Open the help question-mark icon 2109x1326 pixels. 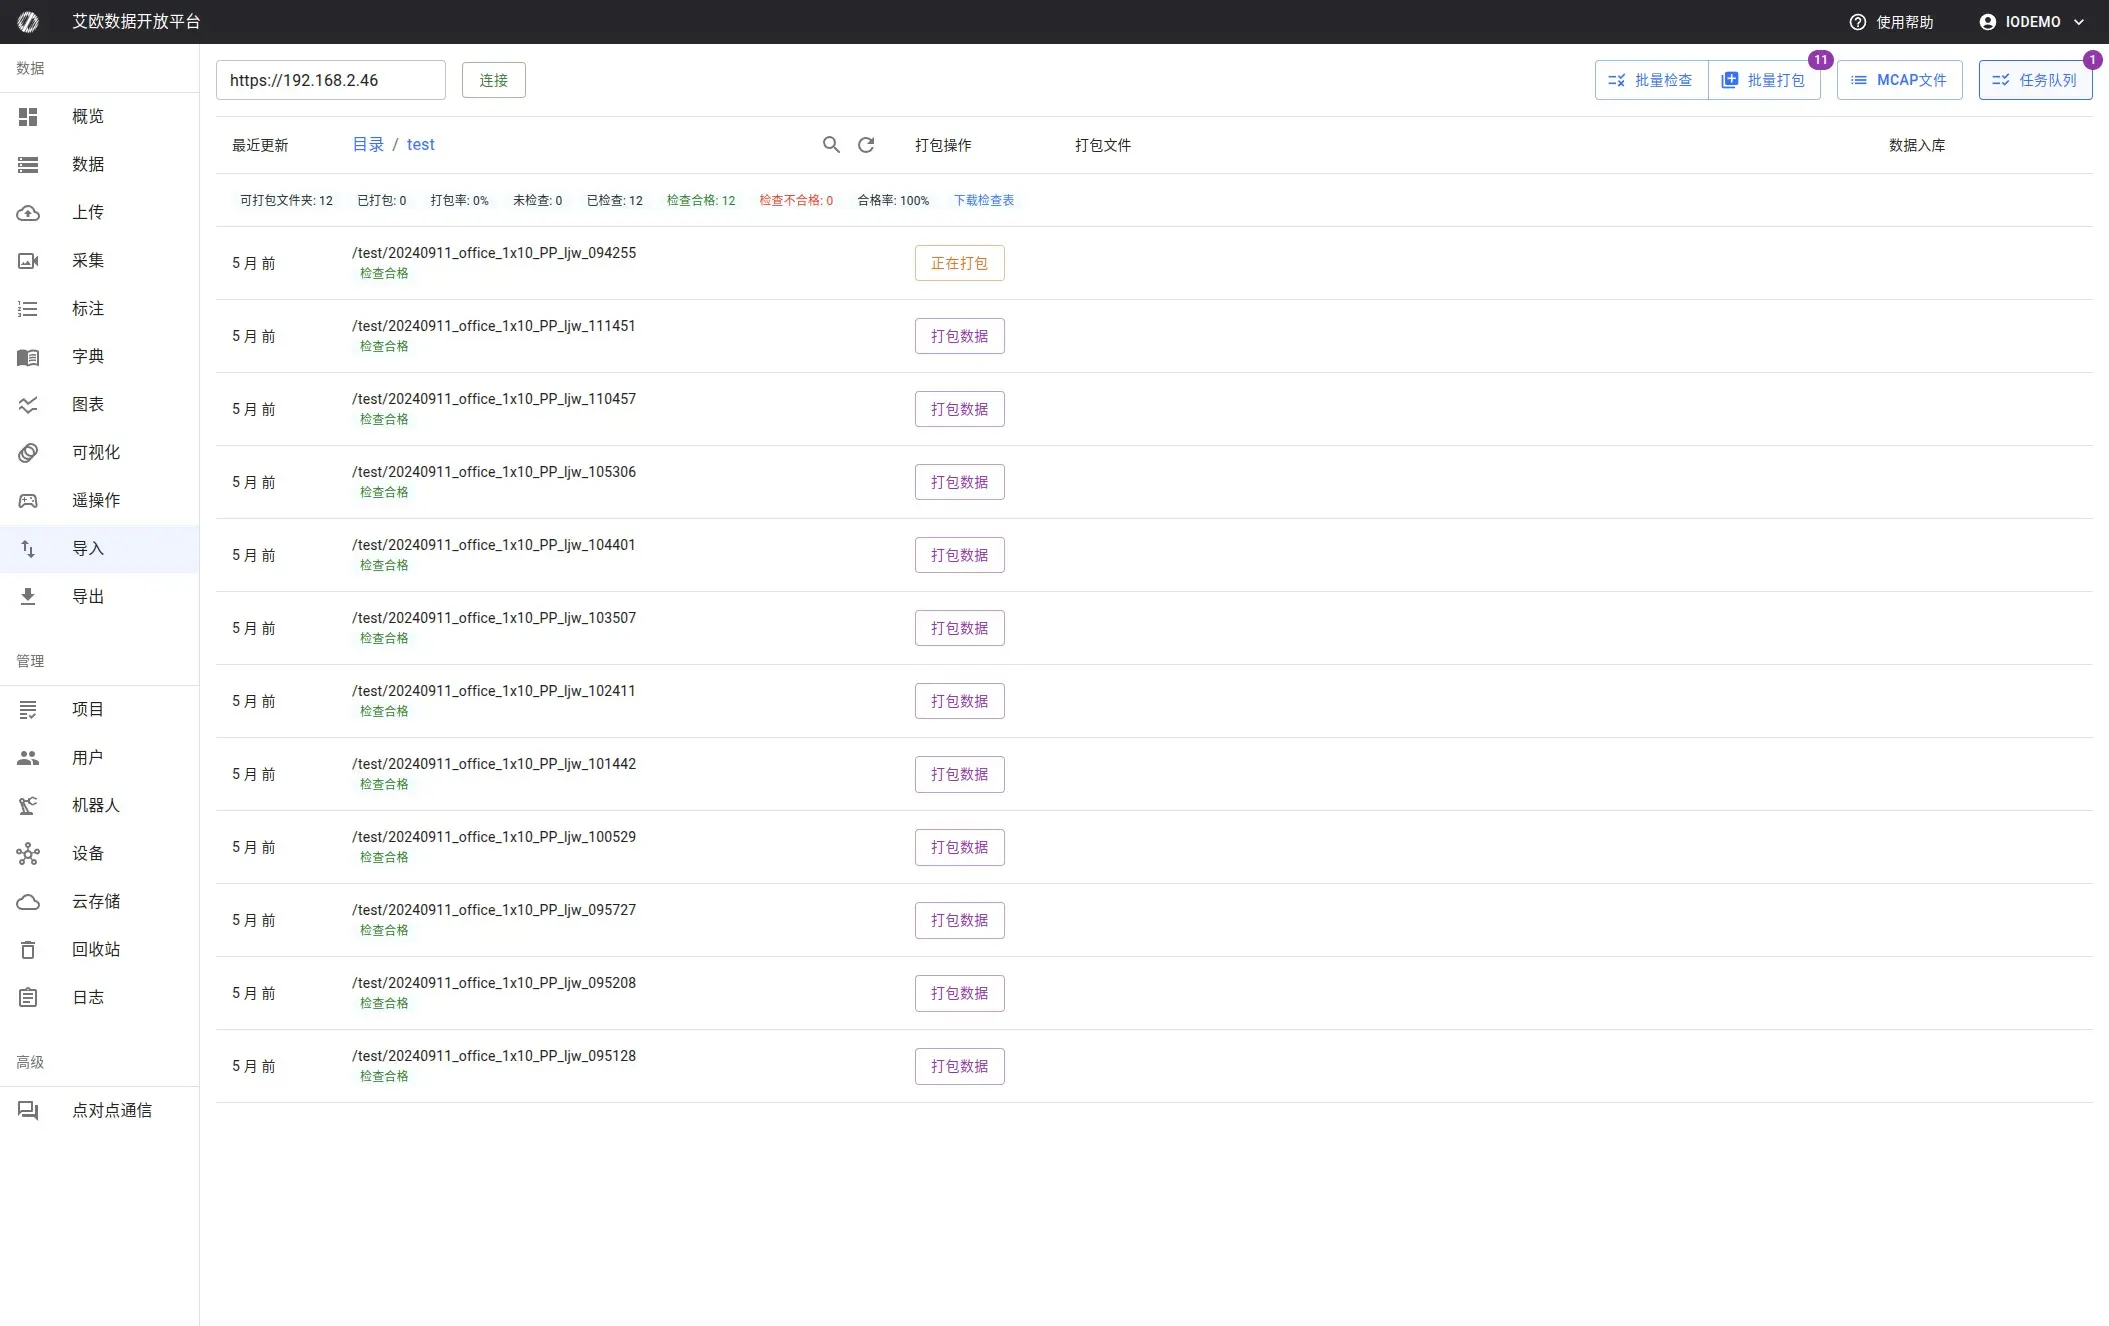(1857, 22)
